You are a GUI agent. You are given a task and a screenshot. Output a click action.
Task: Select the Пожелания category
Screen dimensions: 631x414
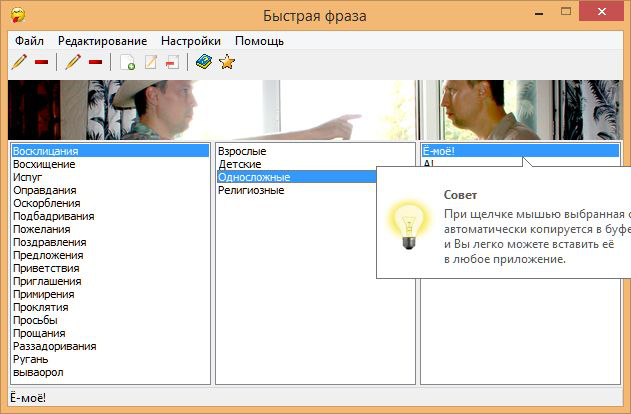coord(111,229)
